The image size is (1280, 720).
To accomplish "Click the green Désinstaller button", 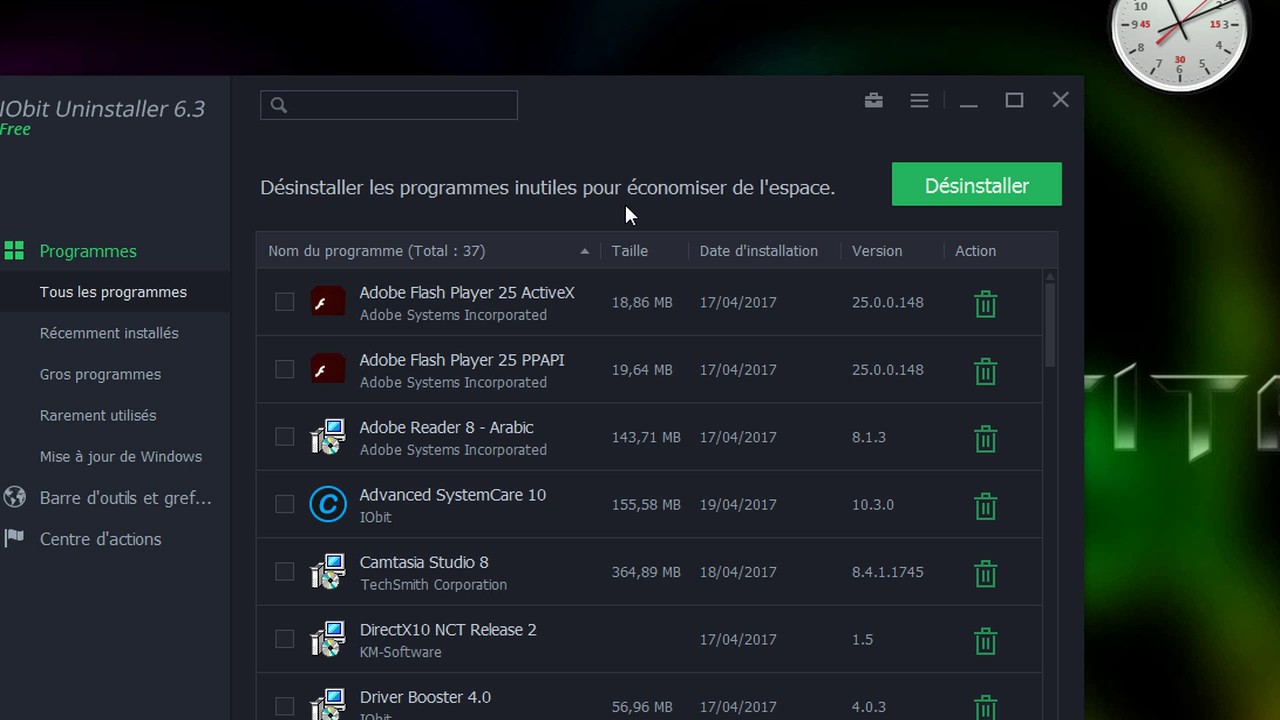I will click(x=977, y=185).
